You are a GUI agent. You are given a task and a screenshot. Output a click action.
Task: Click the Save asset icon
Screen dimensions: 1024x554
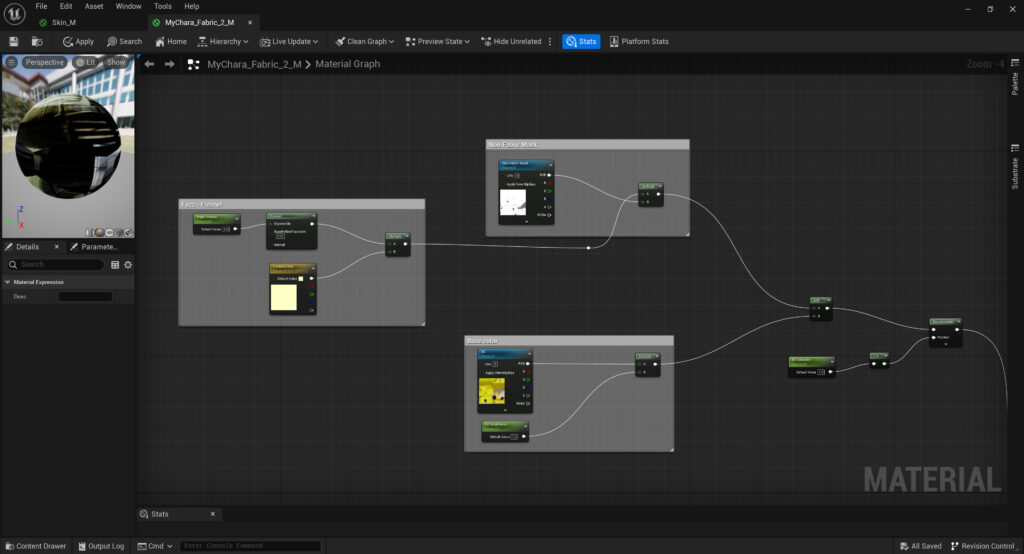14,41
